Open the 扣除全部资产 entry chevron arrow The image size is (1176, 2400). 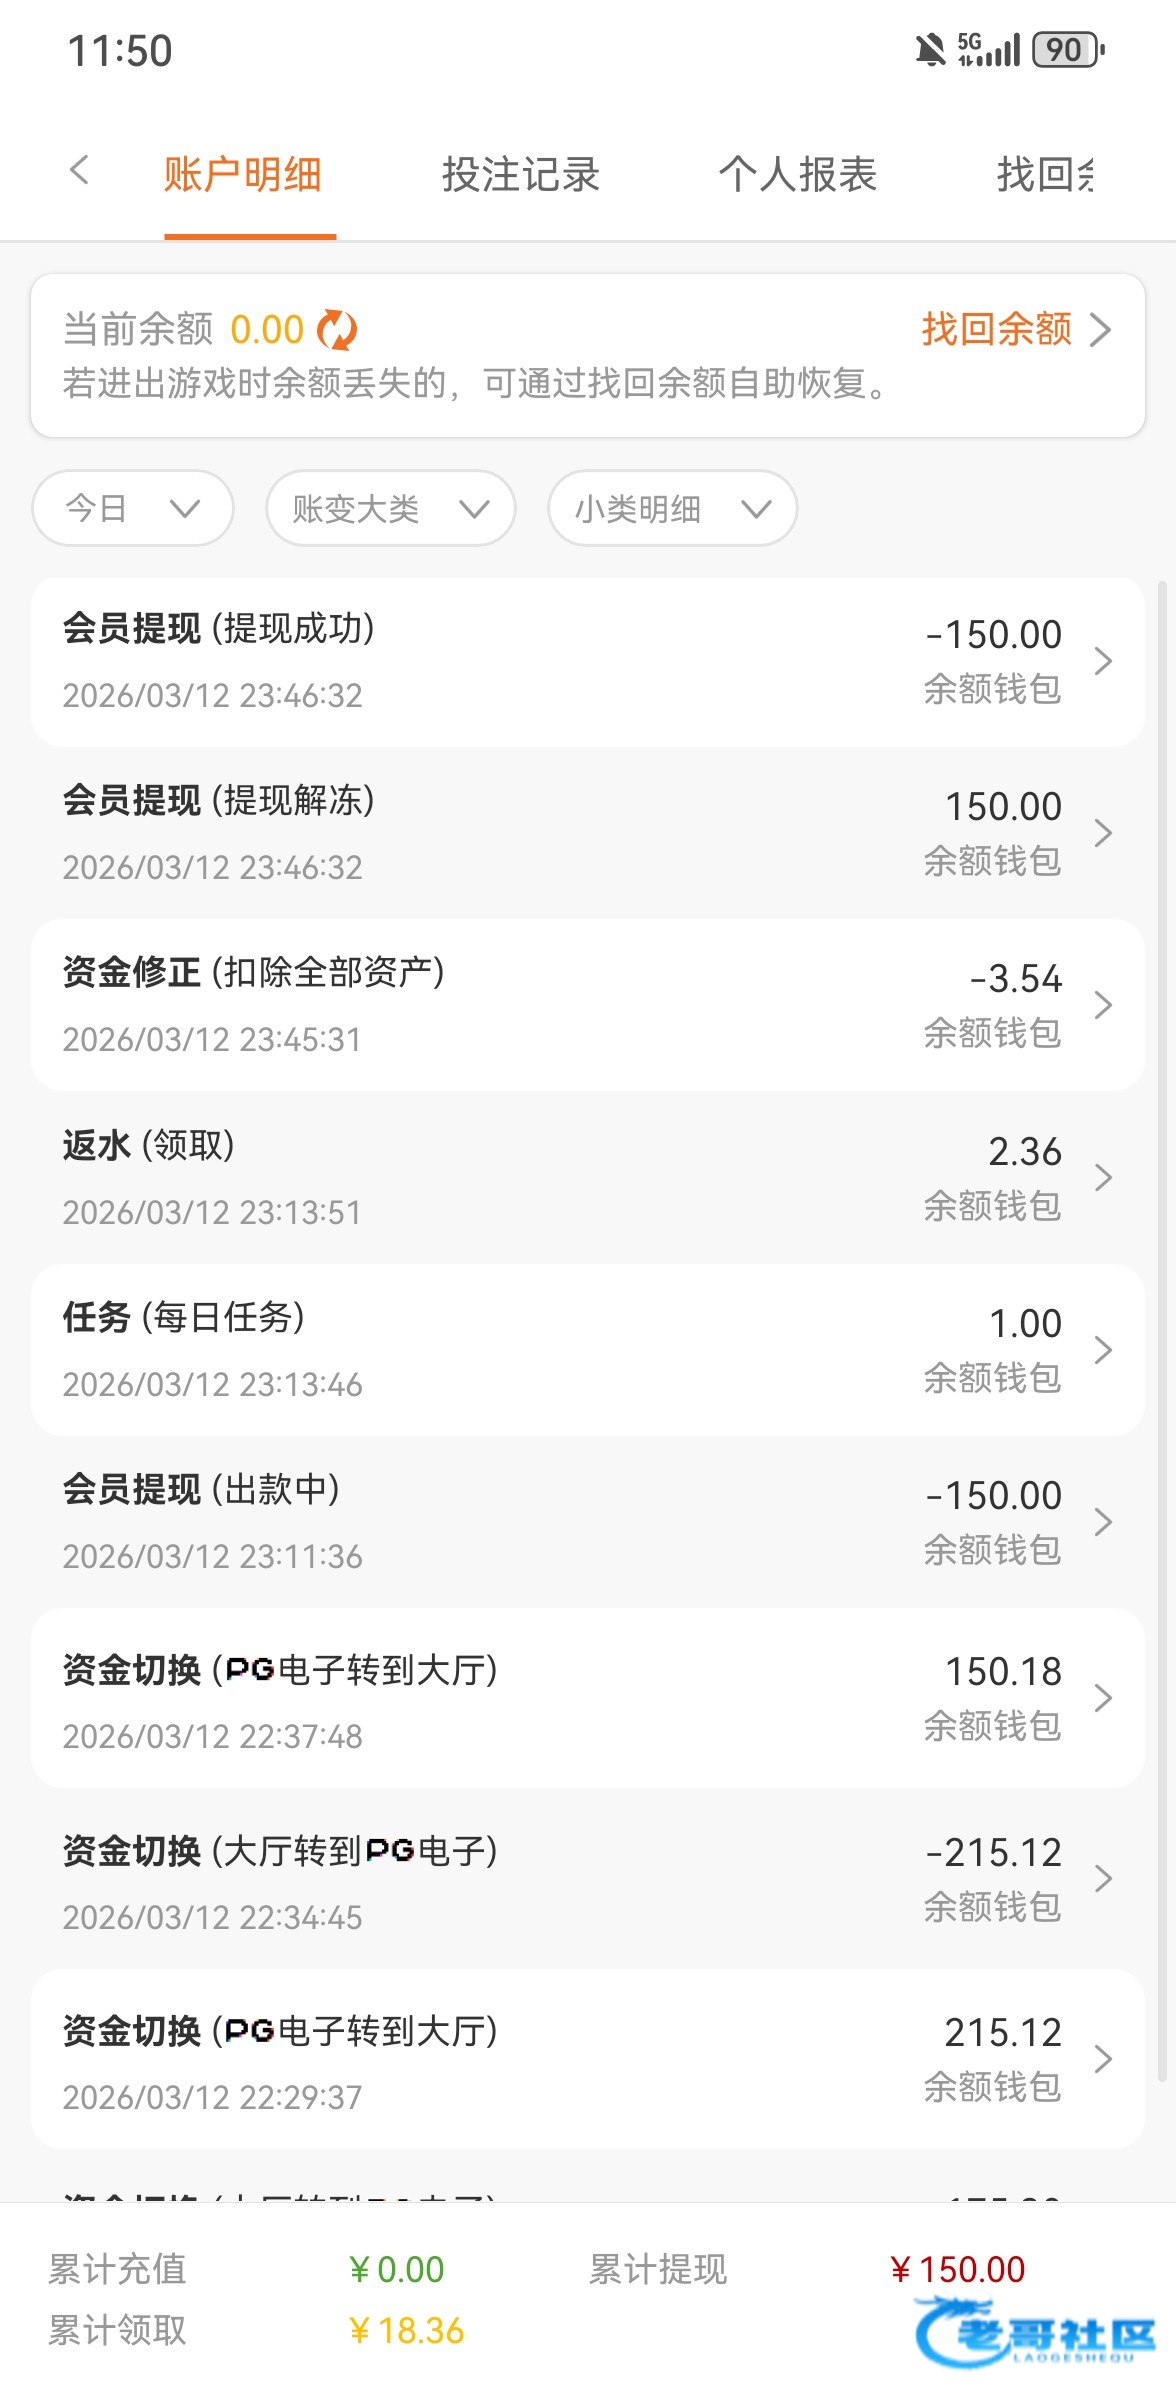click(1103, 1005)
